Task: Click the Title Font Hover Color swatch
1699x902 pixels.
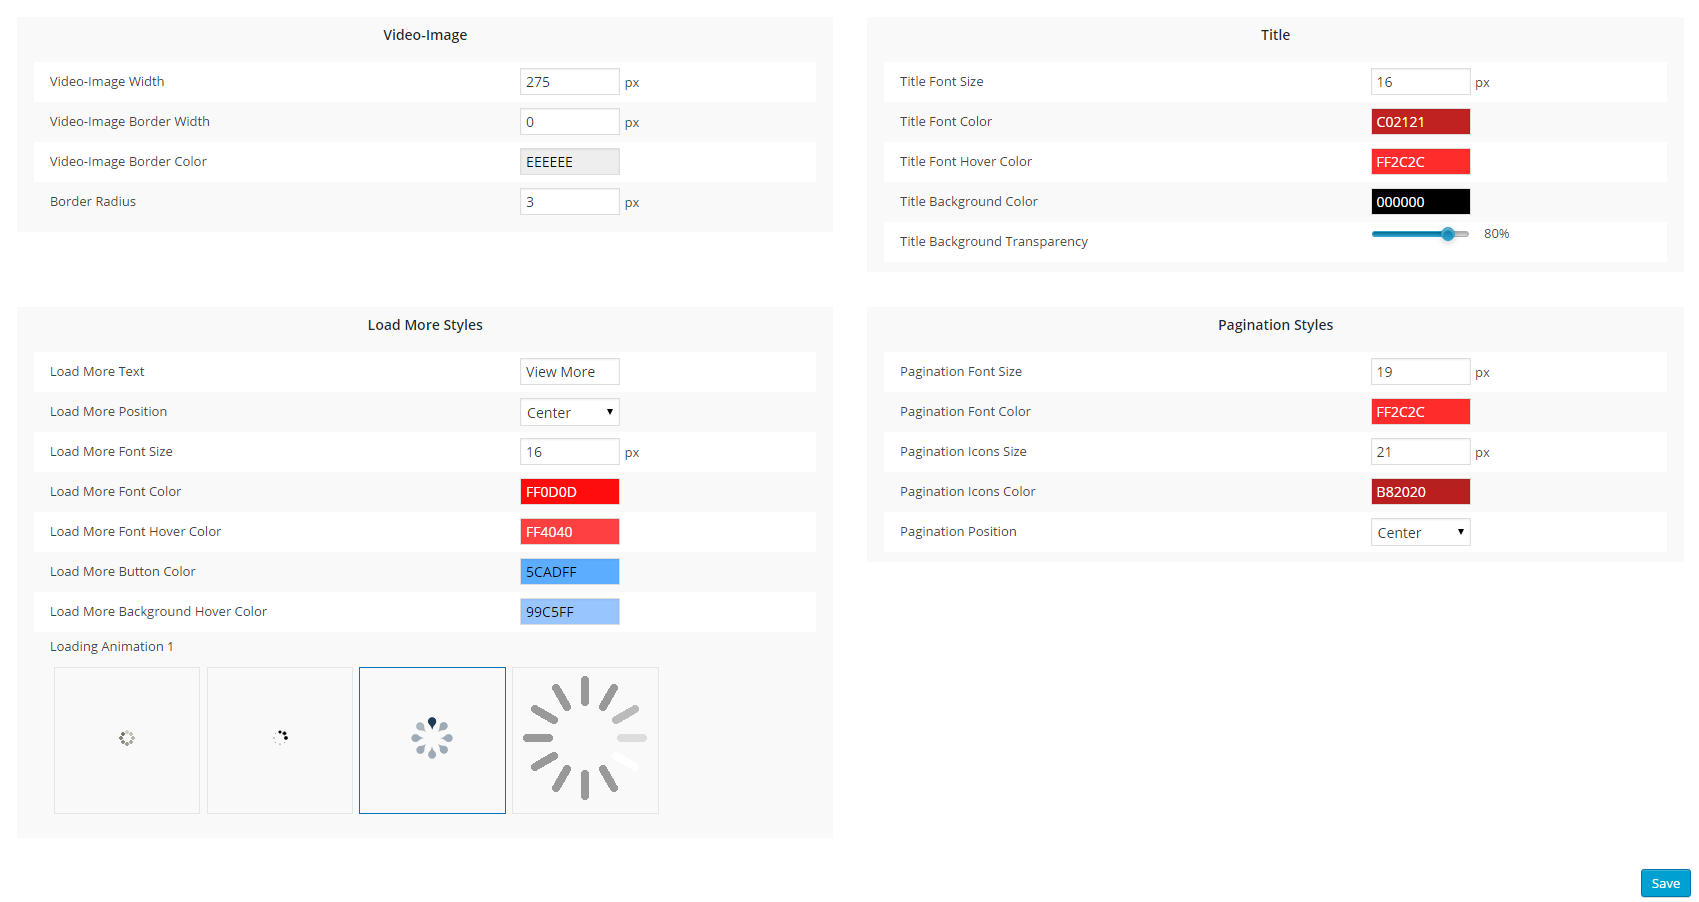Action: pos(1420,162)
